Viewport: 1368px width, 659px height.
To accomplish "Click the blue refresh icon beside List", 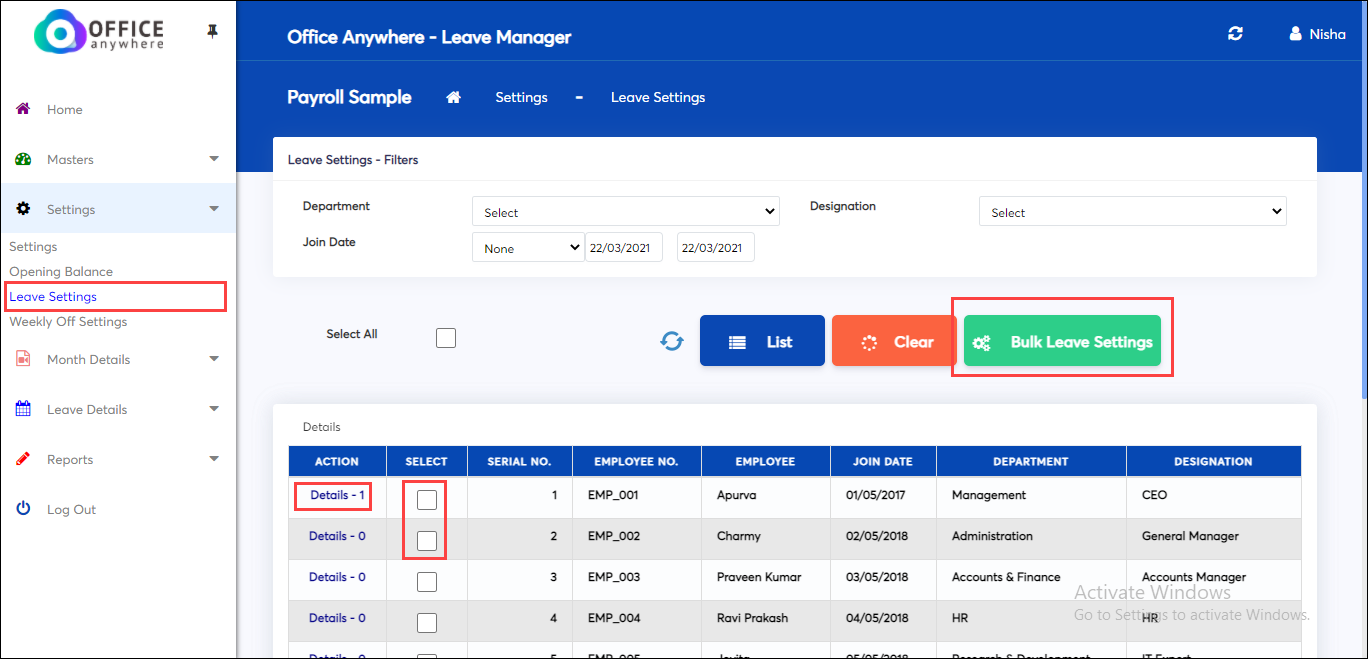I will [672, 341].
